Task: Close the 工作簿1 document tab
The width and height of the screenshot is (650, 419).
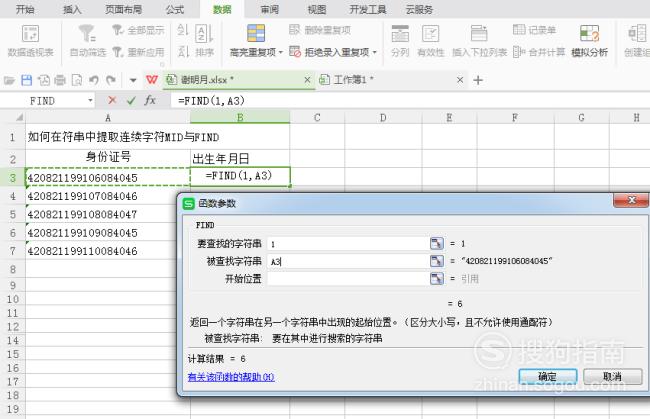Action: point(460,80)
